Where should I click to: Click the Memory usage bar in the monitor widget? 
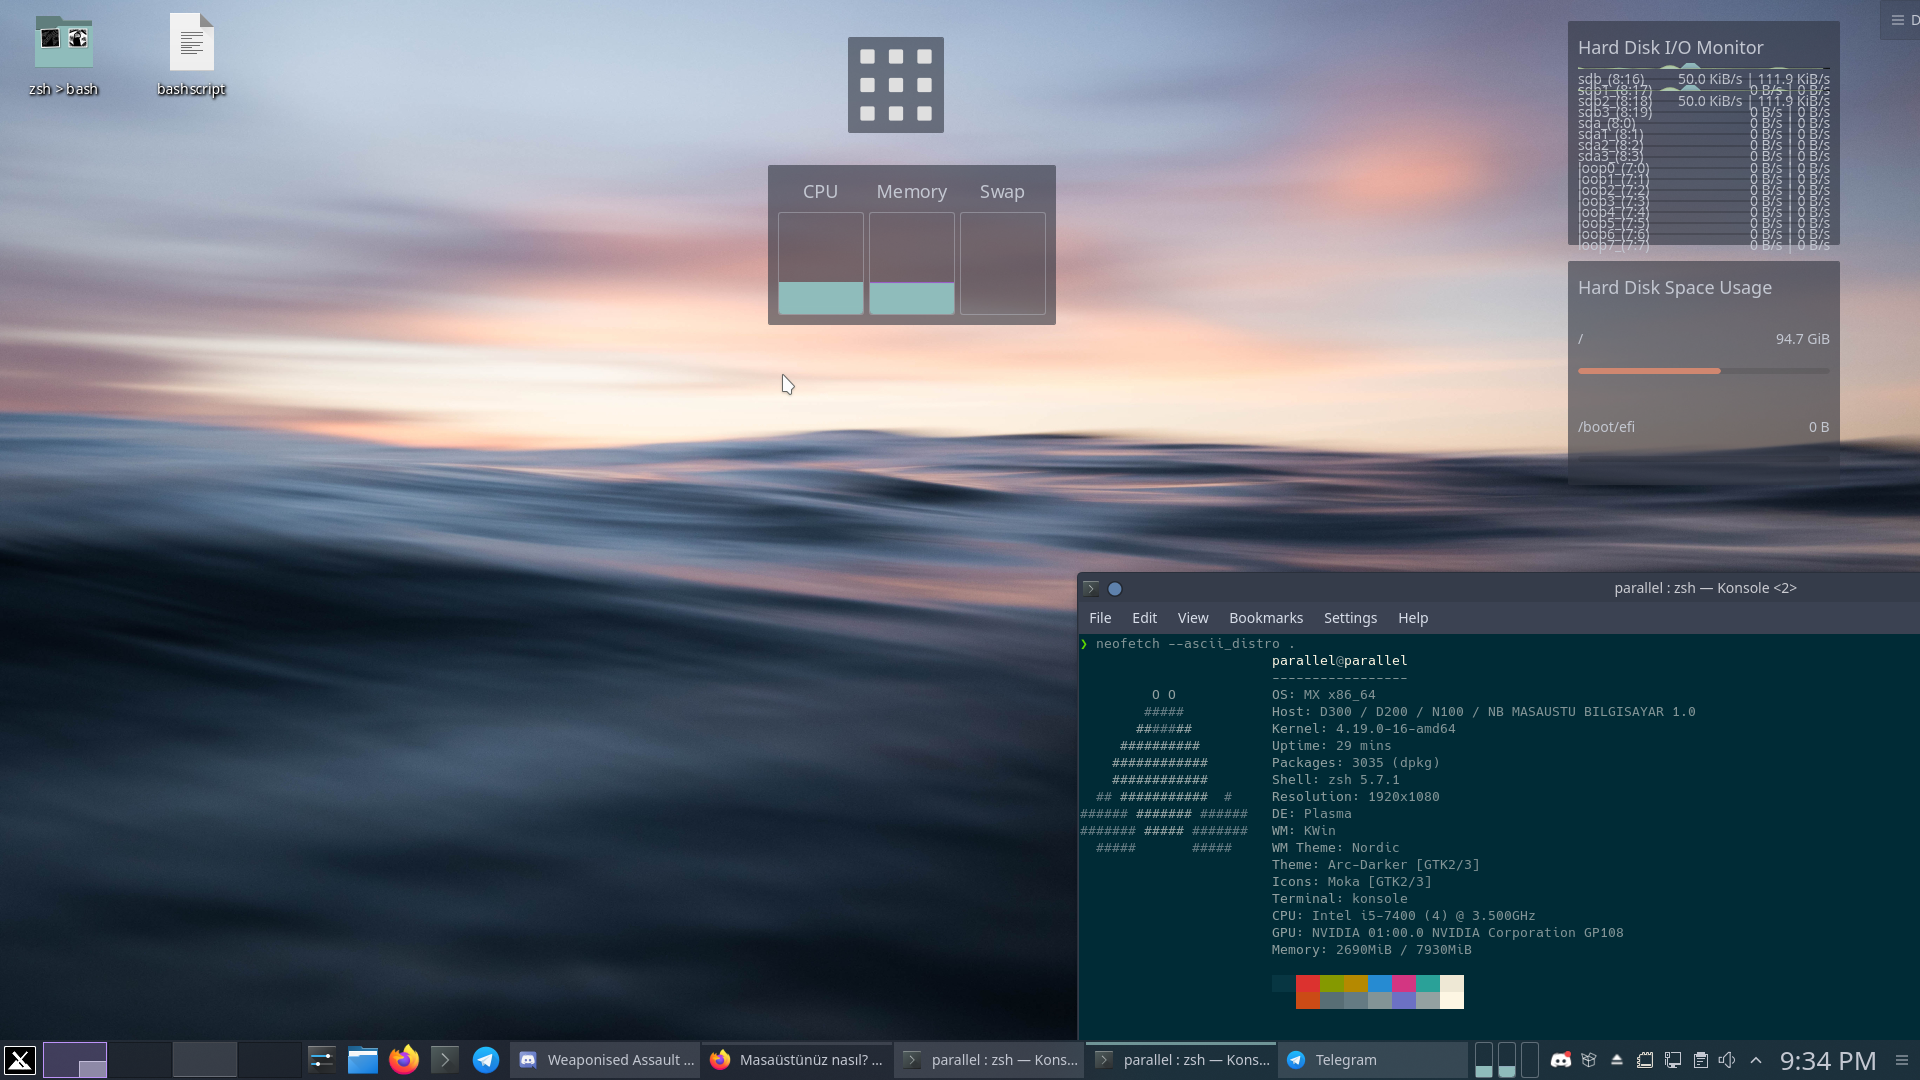[912, 264]
